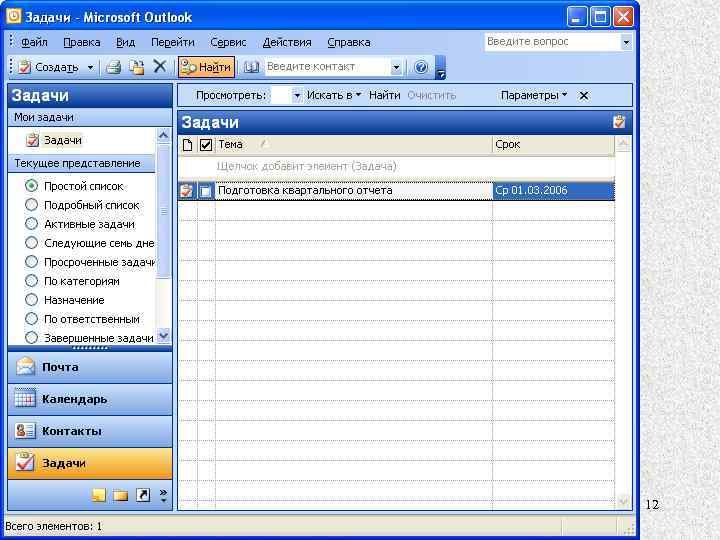This screenshot has width=720, height=540.
Task: Switch to Контакты pane
Action: [90, 431]
